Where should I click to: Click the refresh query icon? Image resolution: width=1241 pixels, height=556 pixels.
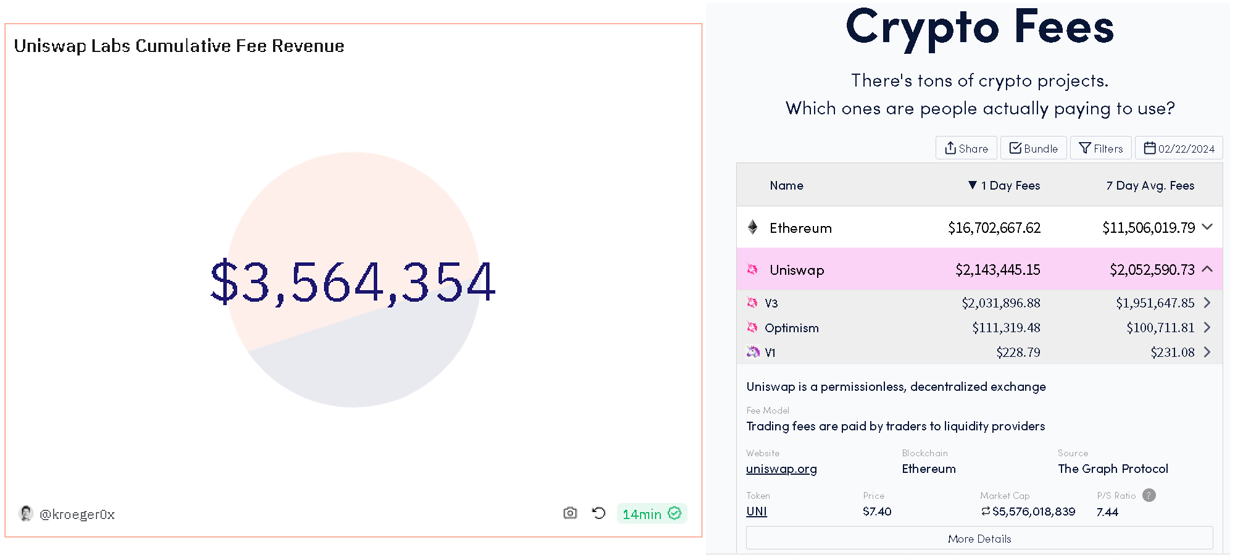click(598, 513)
